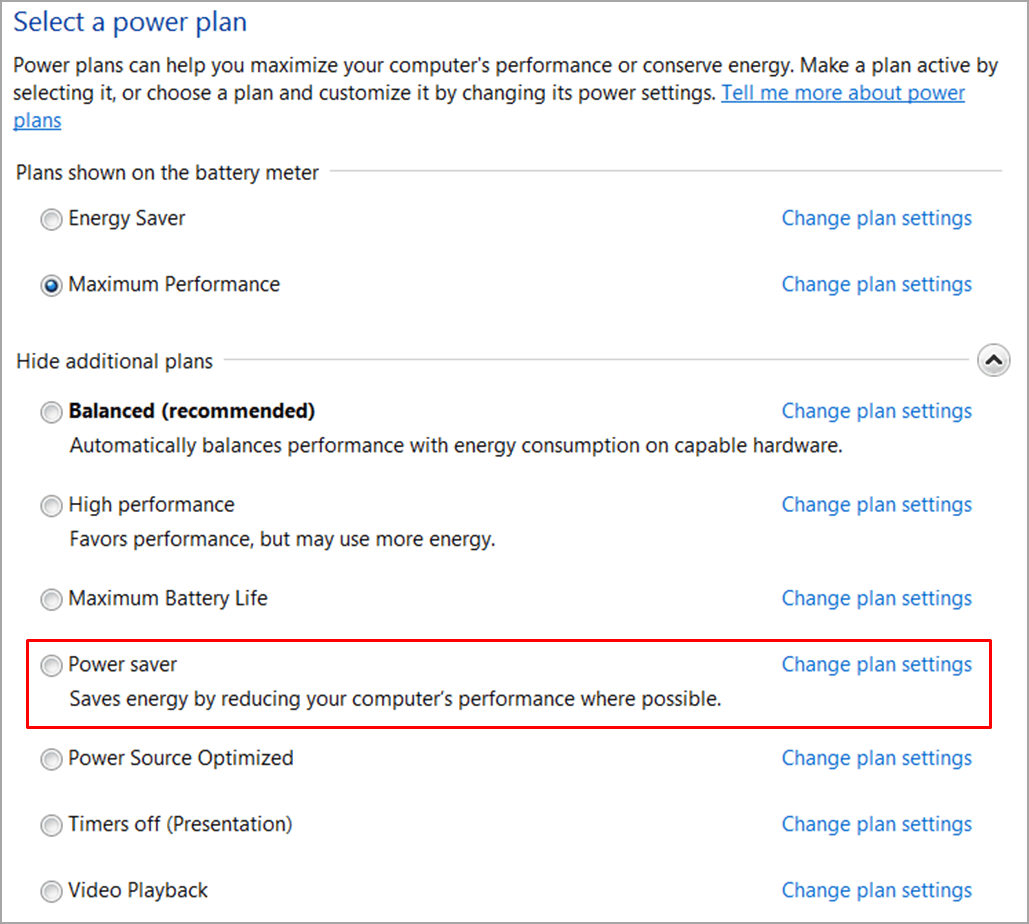Change plan settings for Maximum Performance
1029x924 pixels.
[x=876, y=284]
